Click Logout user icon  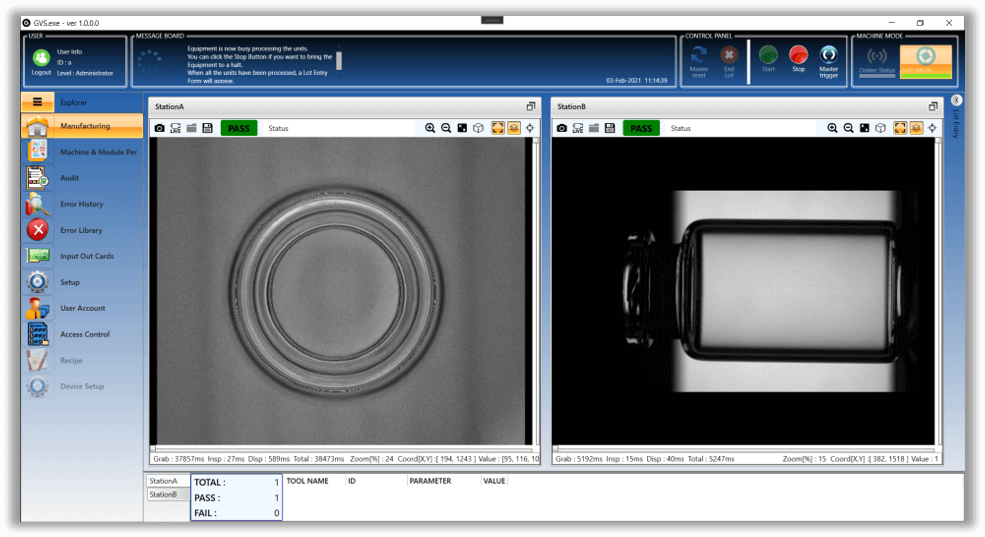click(41, 58)
